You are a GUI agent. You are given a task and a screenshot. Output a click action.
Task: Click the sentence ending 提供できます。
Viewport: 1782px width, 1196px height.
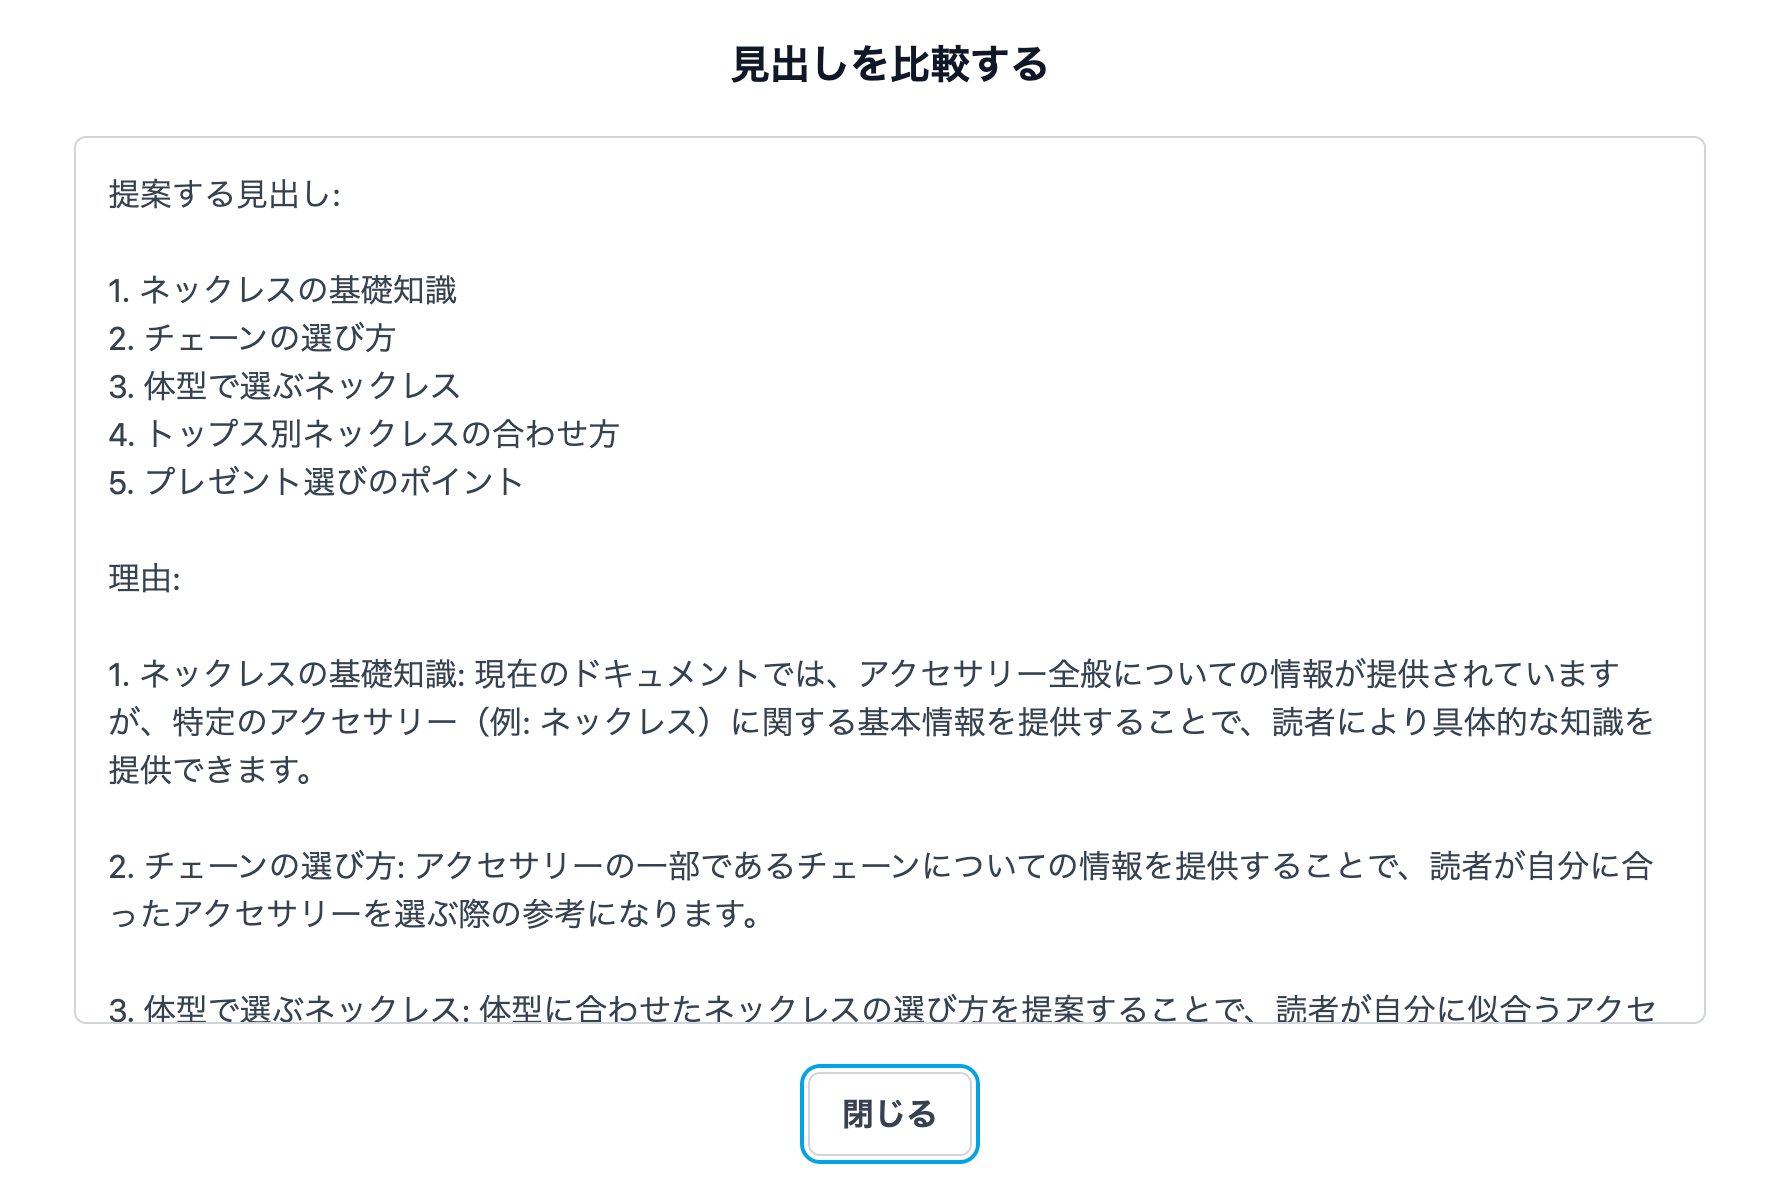(212, 770)
